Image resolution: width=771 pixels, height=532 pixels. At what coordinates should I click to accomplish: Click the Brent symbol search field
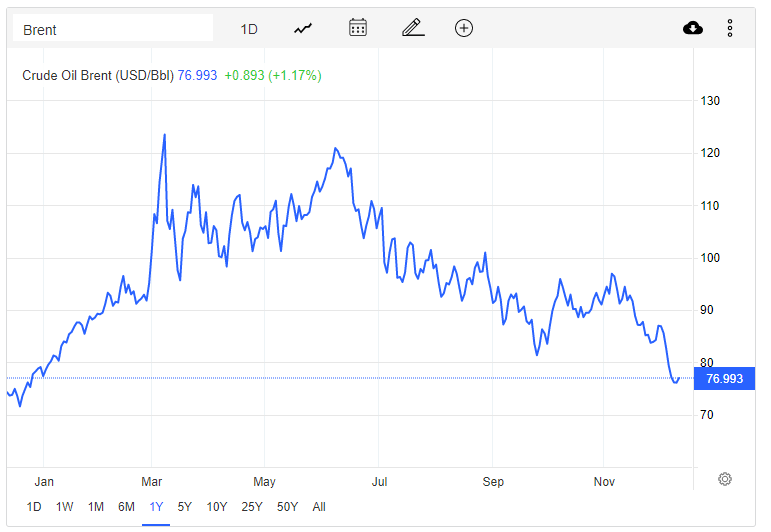coord(113,28)
